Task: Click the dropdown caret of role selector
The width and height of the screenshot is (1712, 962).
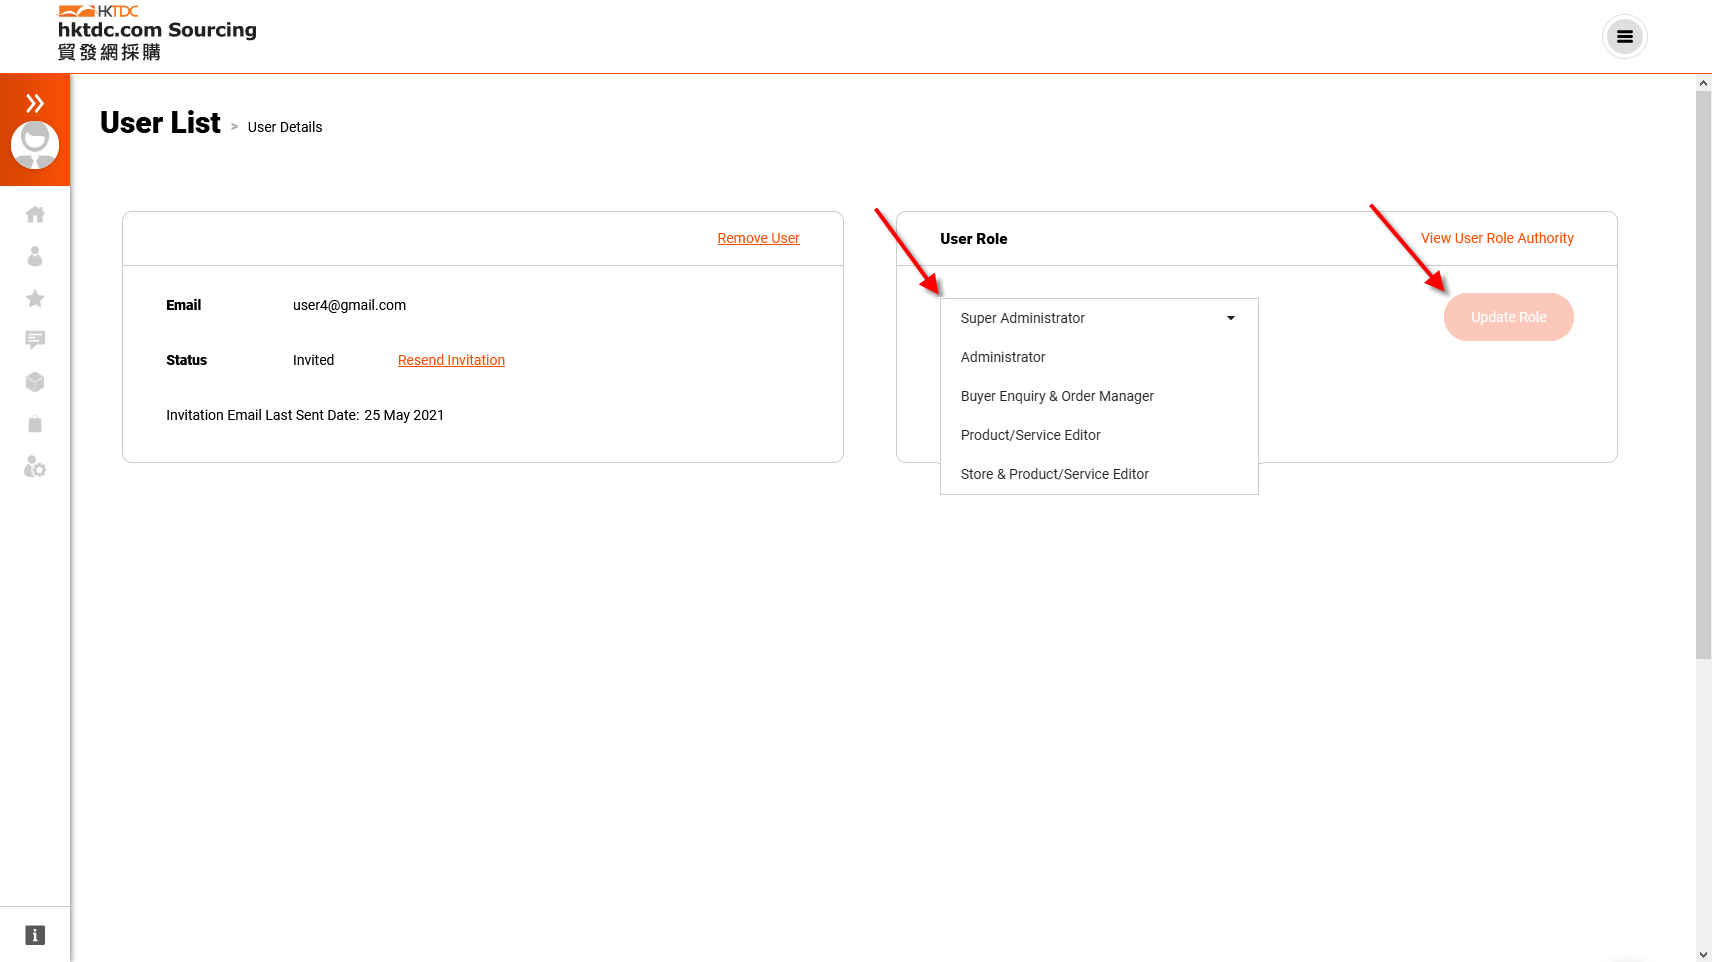Action: click(1231, 318)
